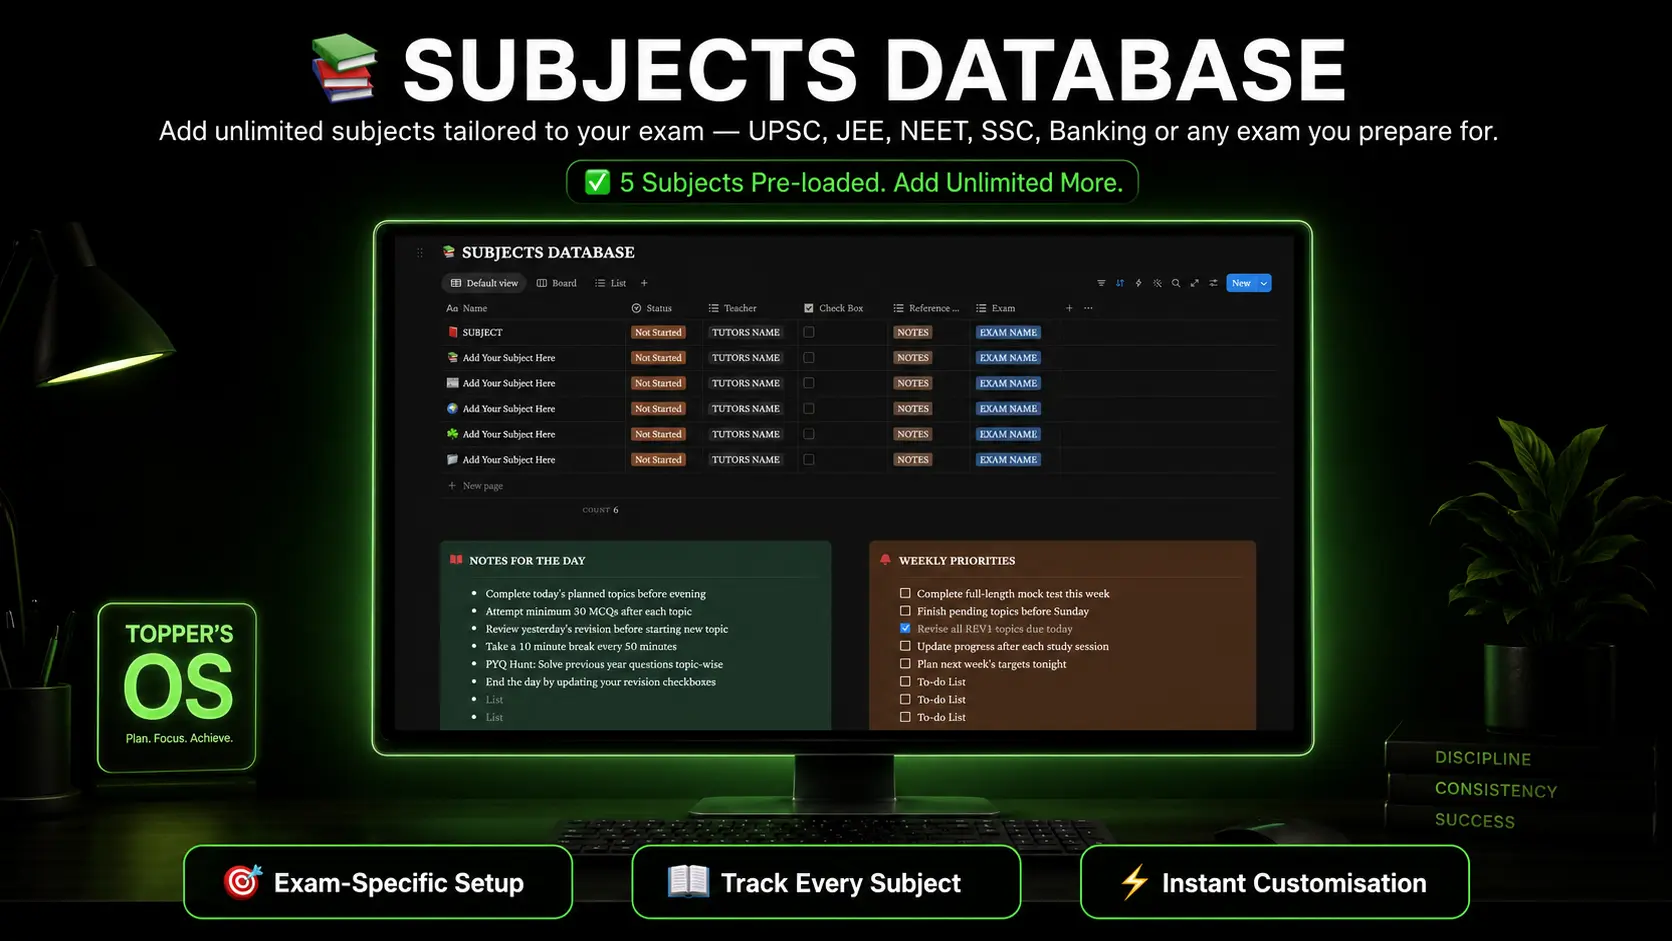Viewport: 1672px width, 941px height.
Task: Click the target icon on Exam-Specific Setup
Action: [x=242, y=882]
